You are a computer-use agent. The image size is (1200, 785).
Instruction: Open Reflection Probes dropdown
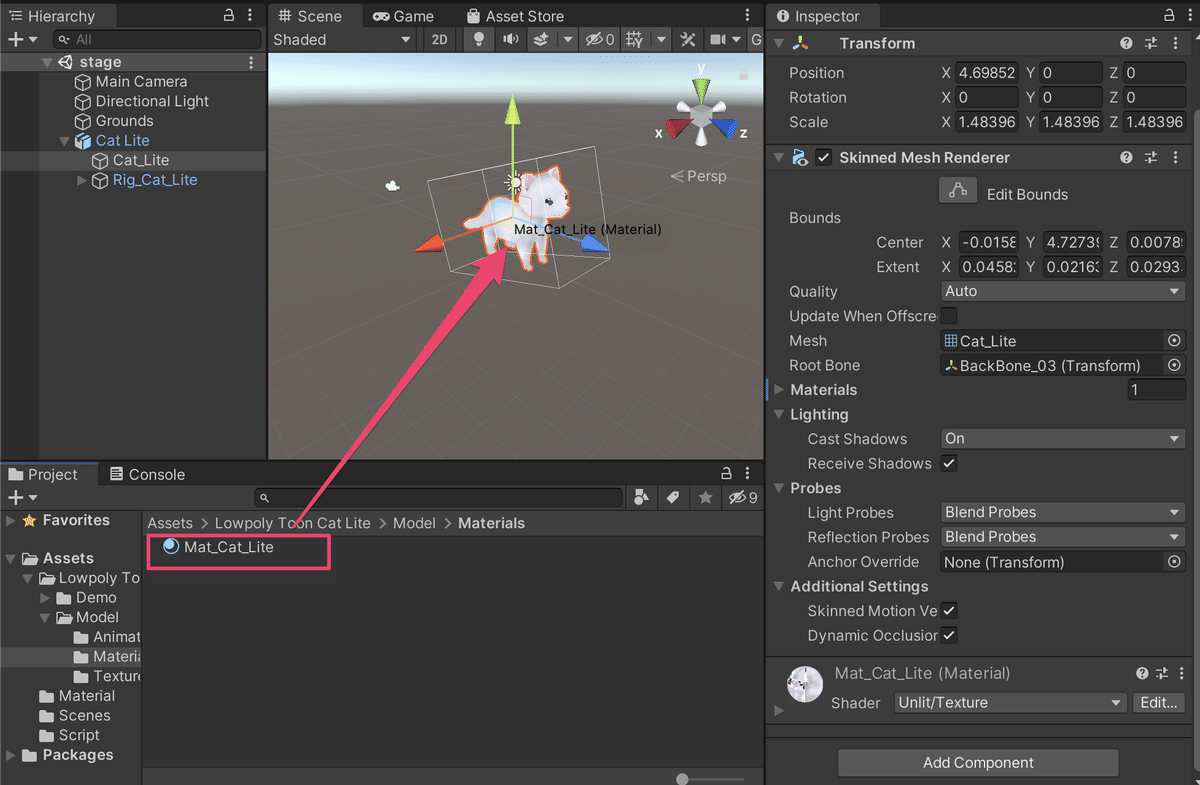1063,537
